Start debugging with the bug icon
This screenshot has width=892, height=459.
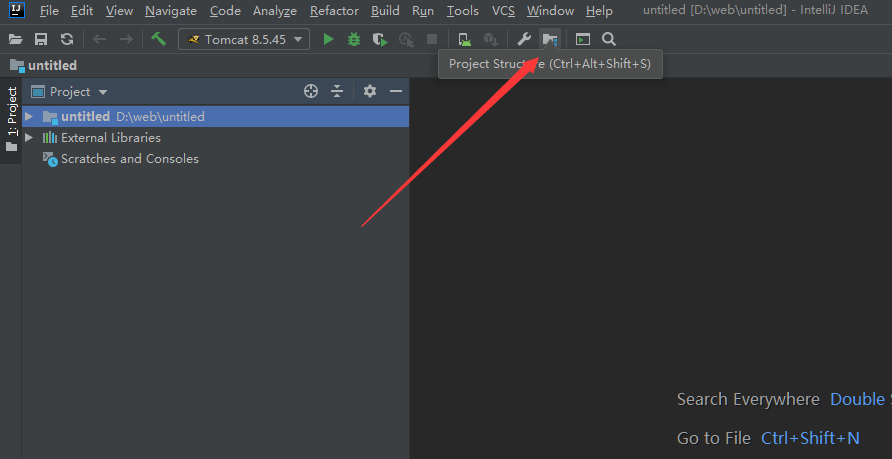tap(354, 39)
